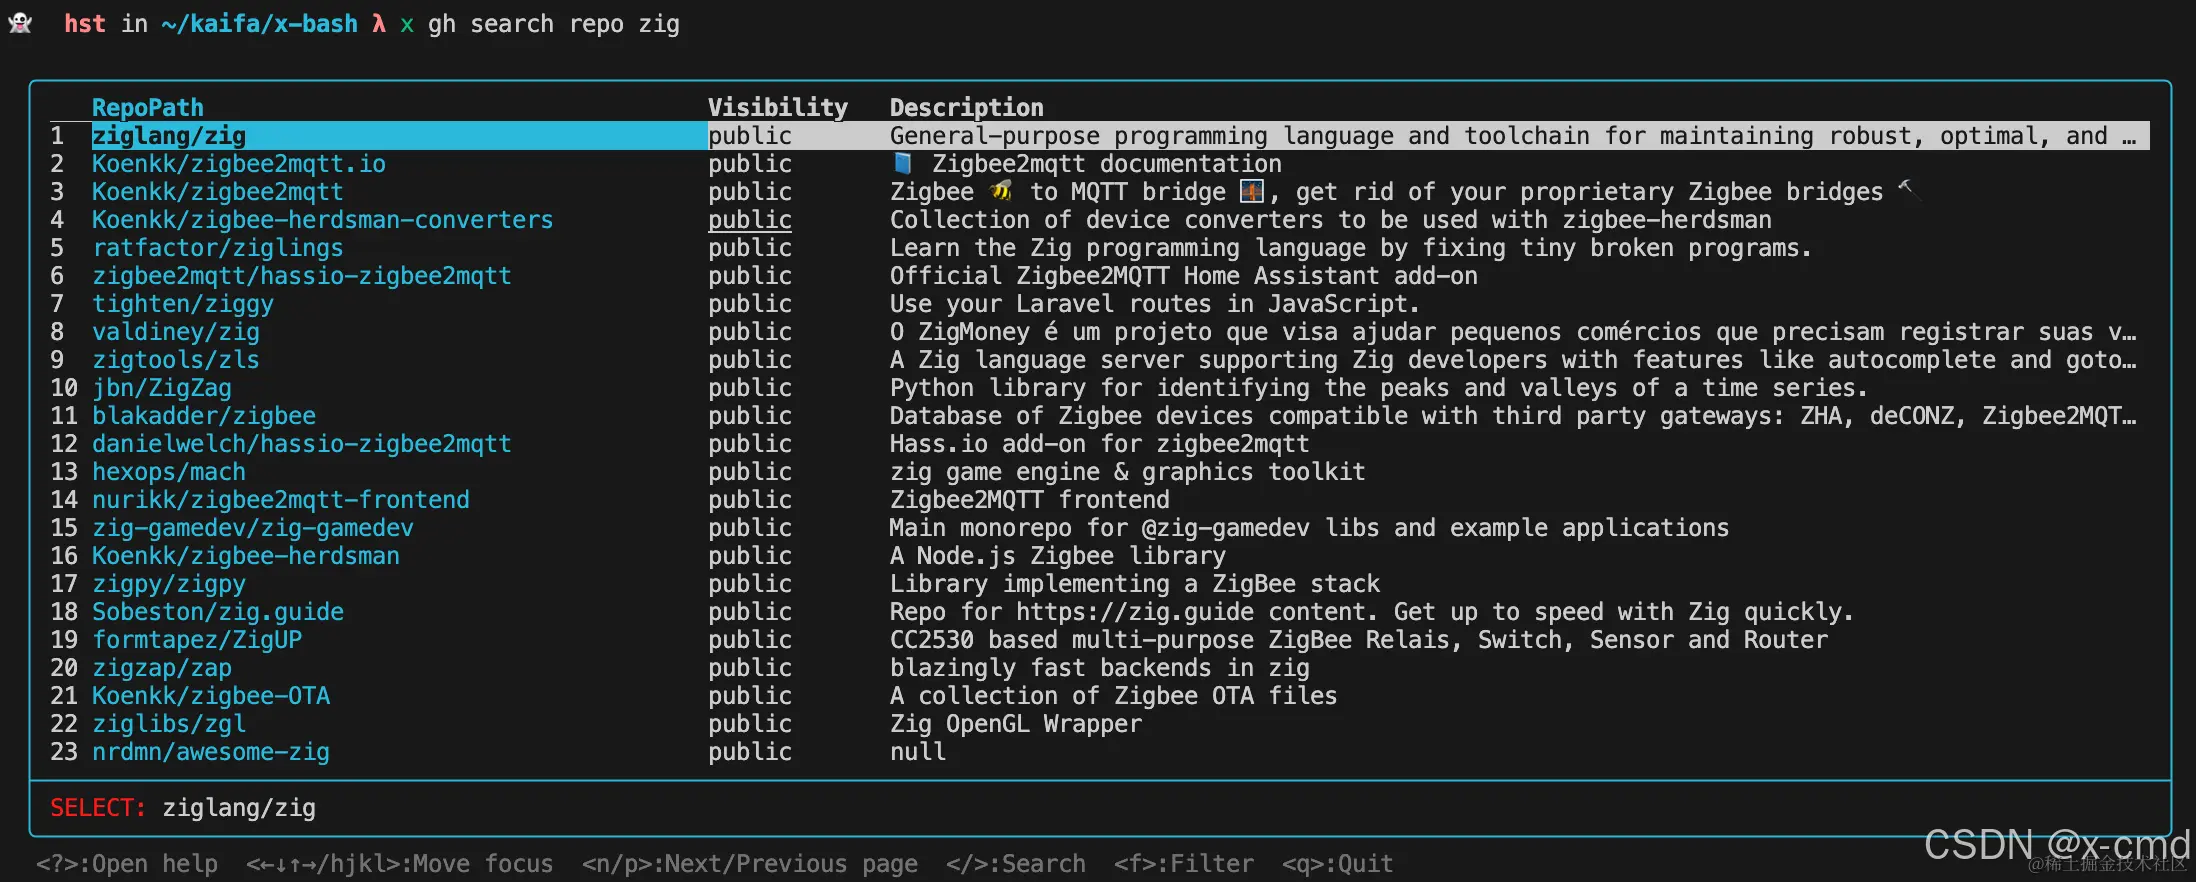Choose valdiney/zig repository
The height and width of the screenshot is (882, 2196).
point(176,332)
